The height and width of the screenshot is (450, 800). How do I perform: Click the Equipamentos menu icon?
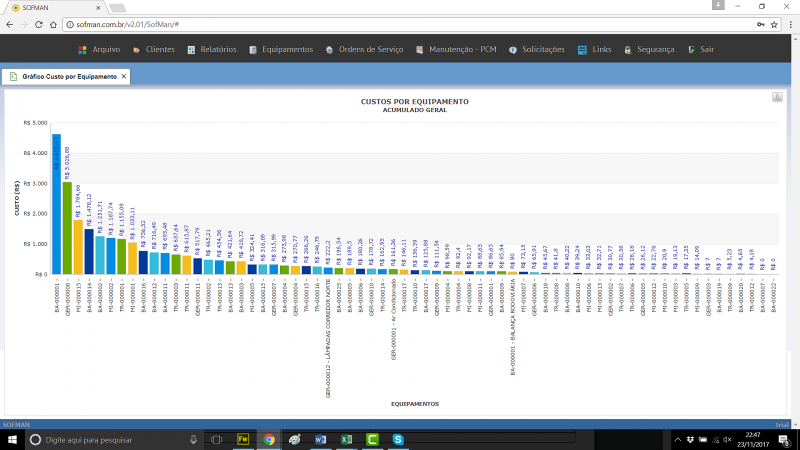click(254, 49)
